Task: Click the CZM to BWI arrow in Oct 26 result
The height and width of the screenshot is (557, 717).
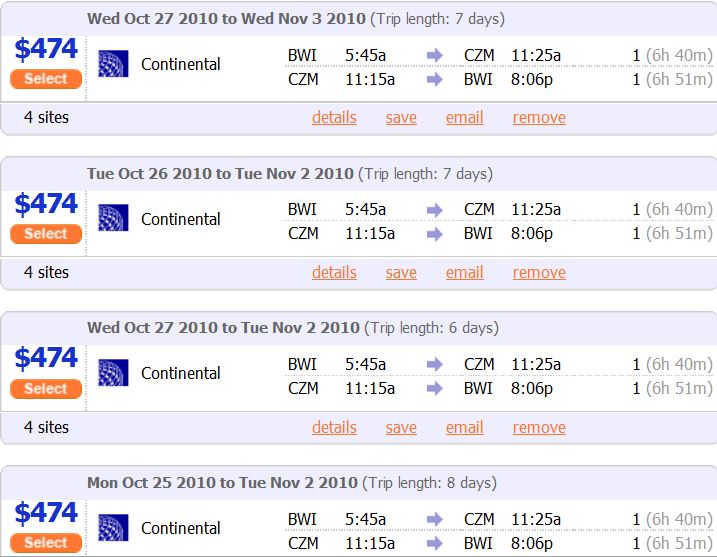Action: tap(434, 234)
